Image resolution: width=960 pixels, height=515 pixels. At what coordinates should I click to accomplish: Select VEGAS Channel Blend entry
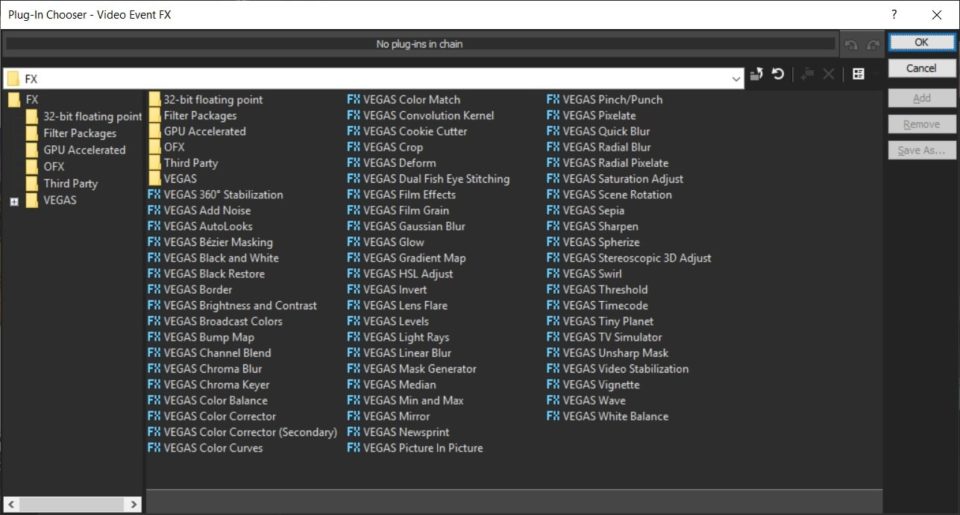209,353
